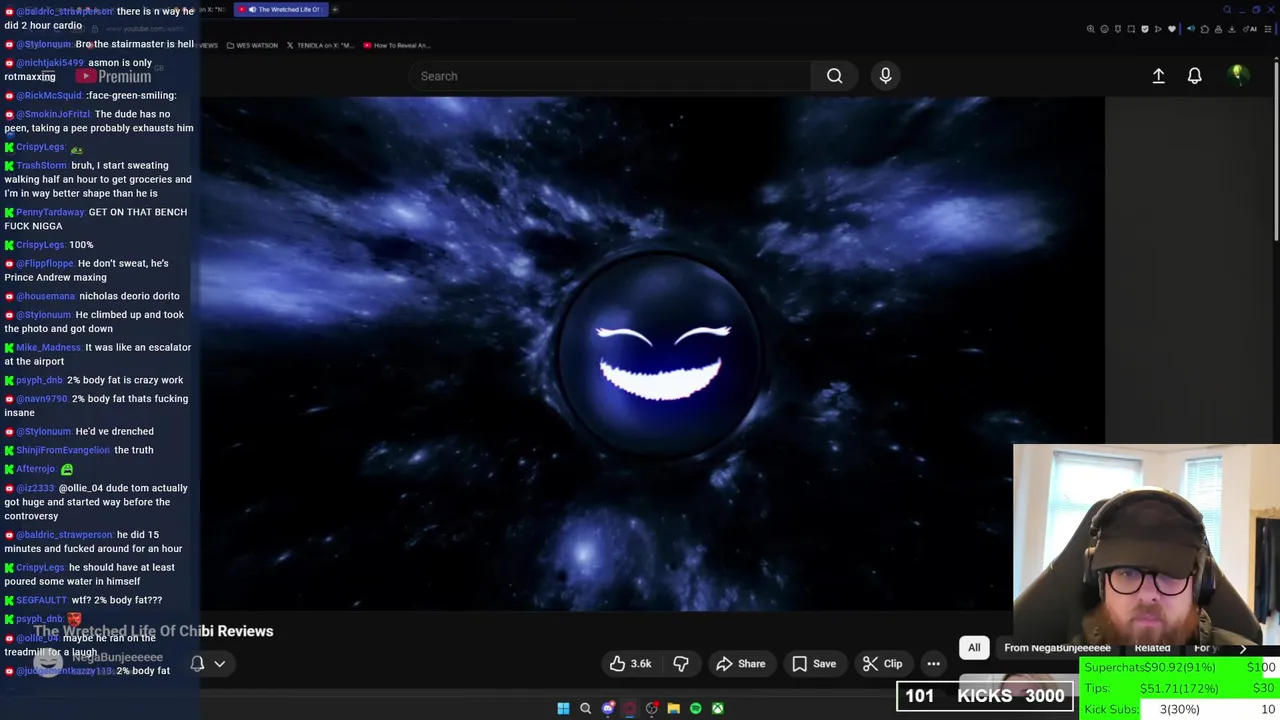
Task: Open the upload/create video icon
Action: pyautogui.click(x=1158, y=76)
